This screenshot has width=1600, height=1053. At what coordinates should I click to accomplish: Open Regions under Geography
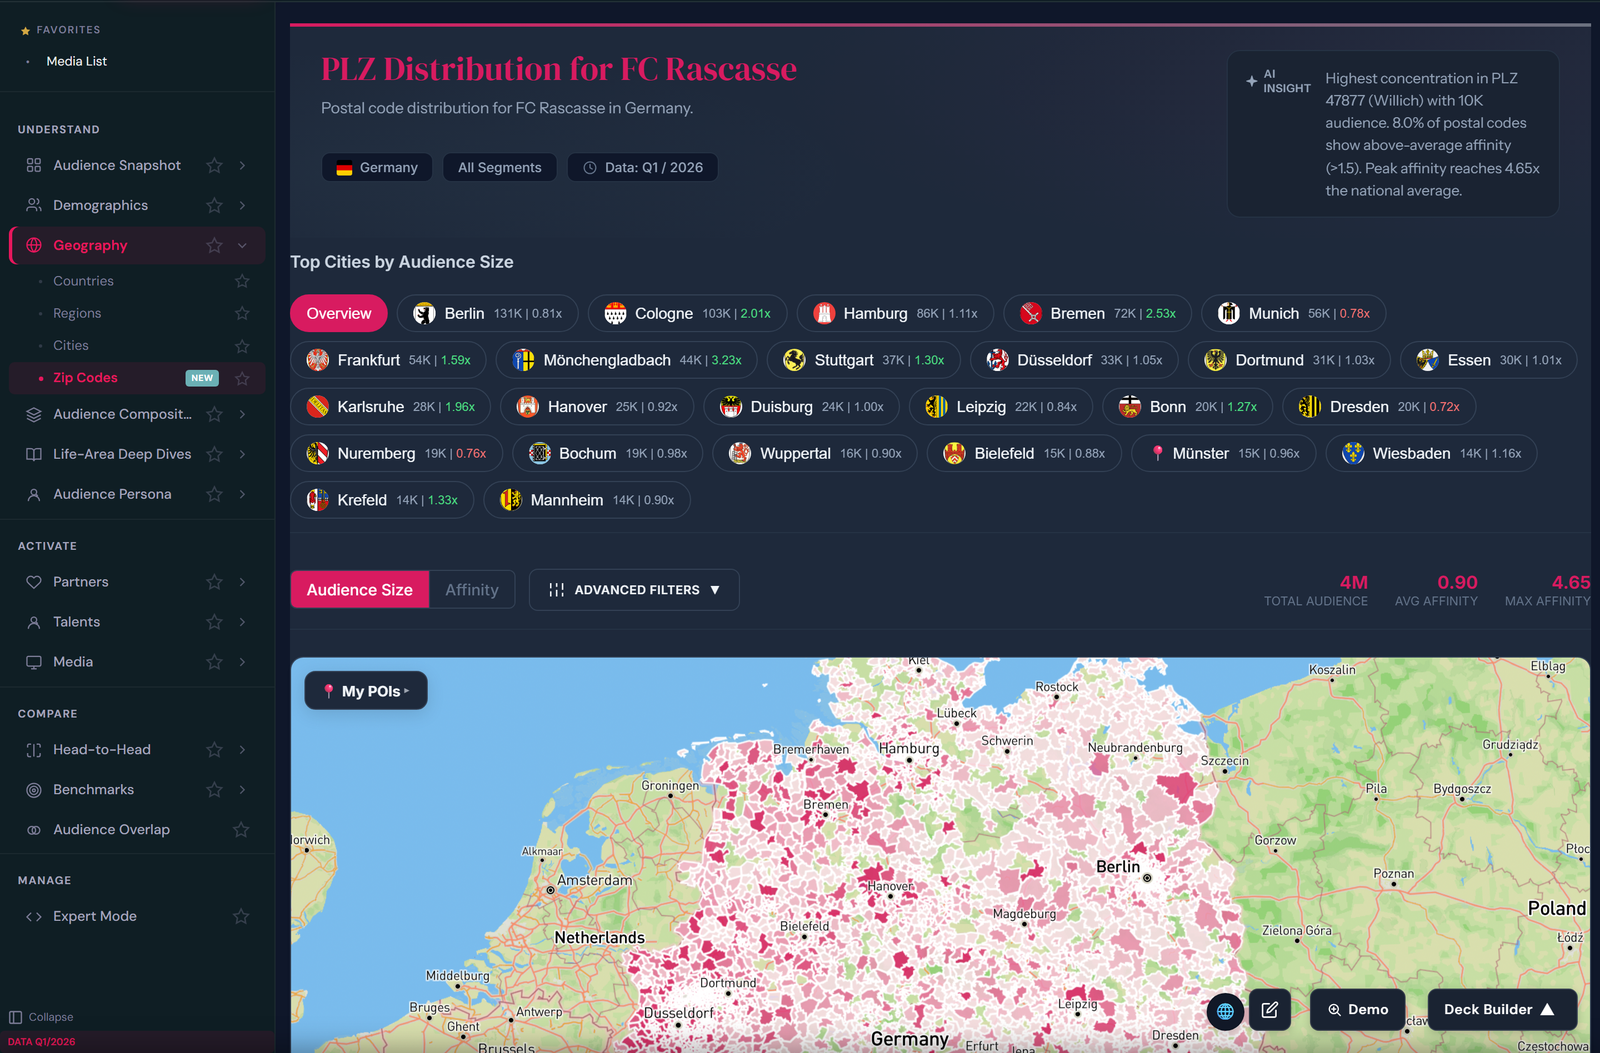coord(77,313)
